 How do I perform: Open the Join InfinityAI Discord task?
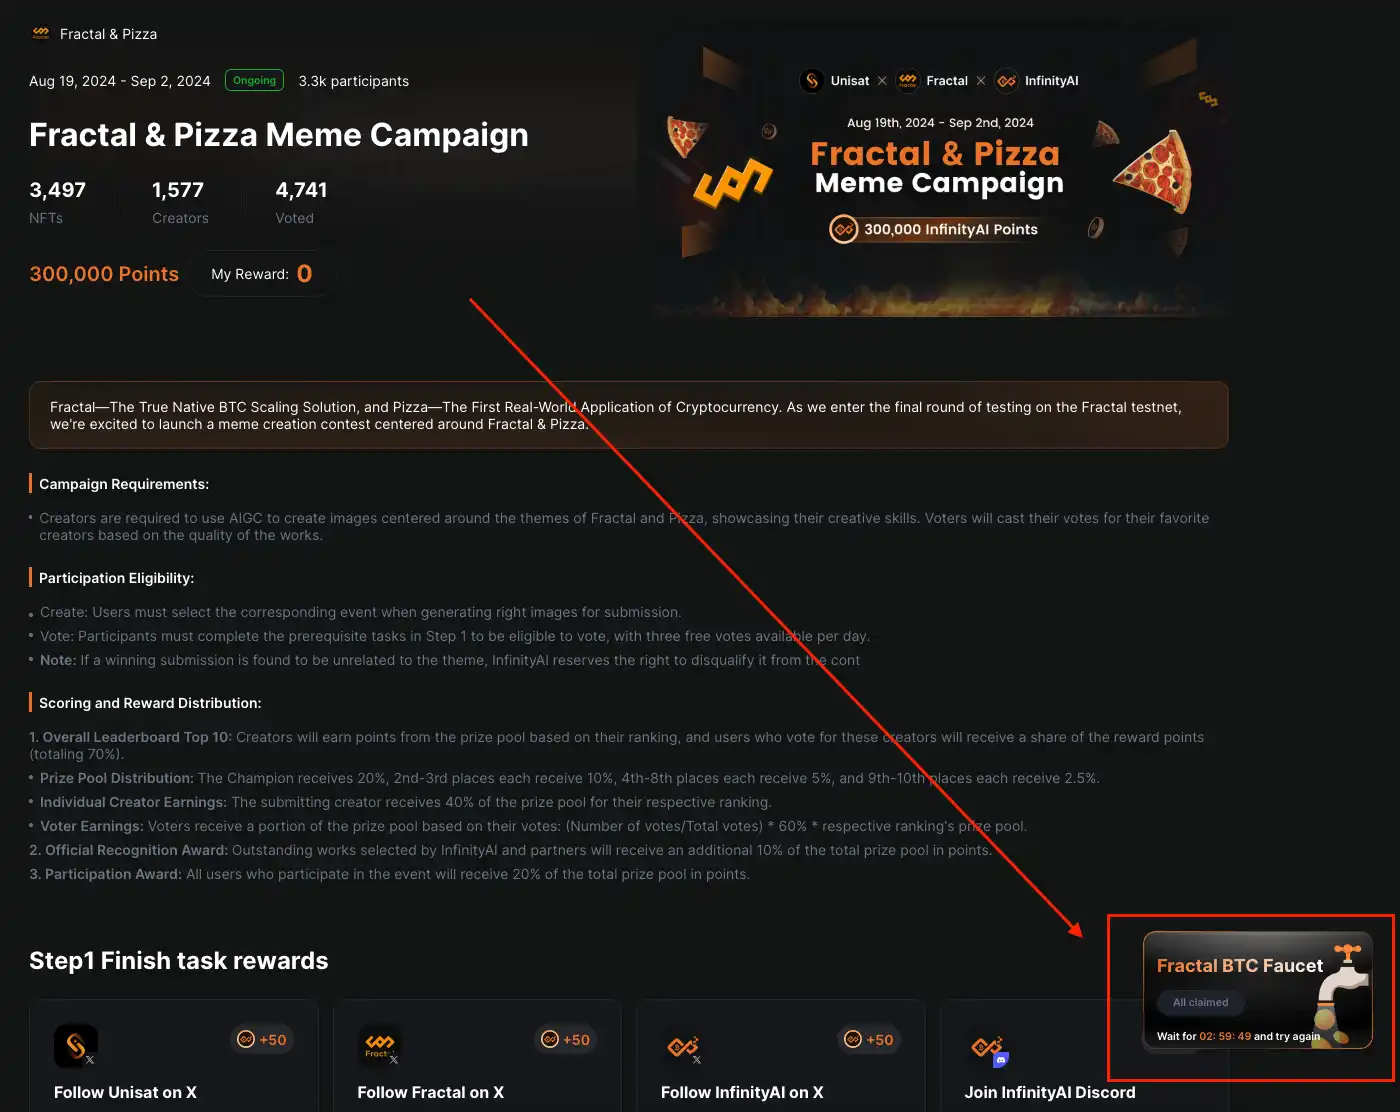click(x=1050, y=1092)
